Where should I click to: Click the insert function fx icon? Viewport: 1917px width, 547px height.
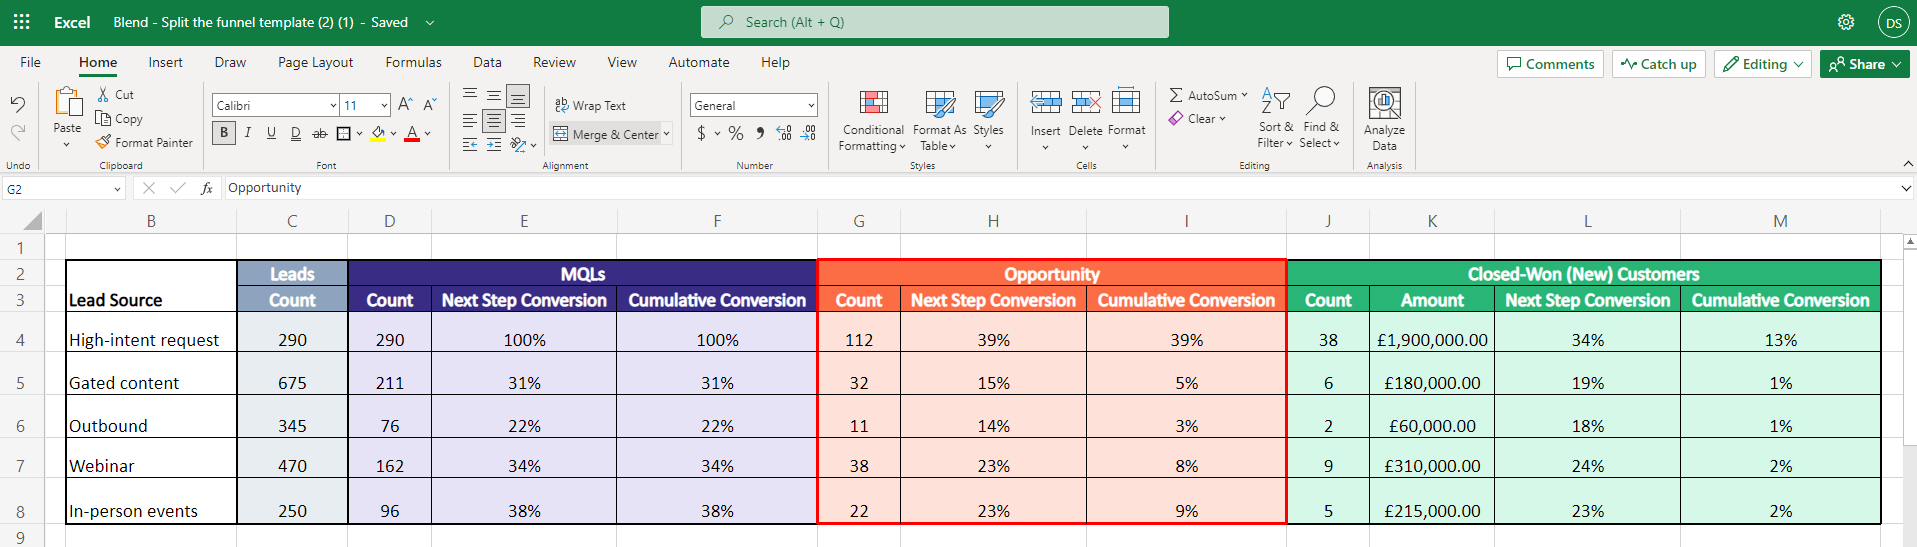point(207,188)
